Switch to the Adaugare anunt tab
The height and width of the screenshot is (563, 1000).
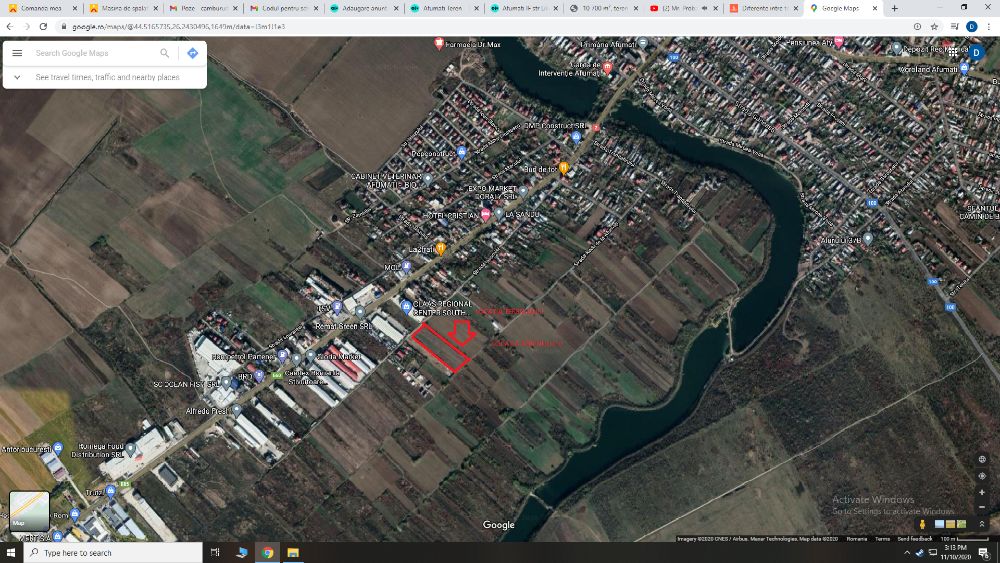[364, 8]
